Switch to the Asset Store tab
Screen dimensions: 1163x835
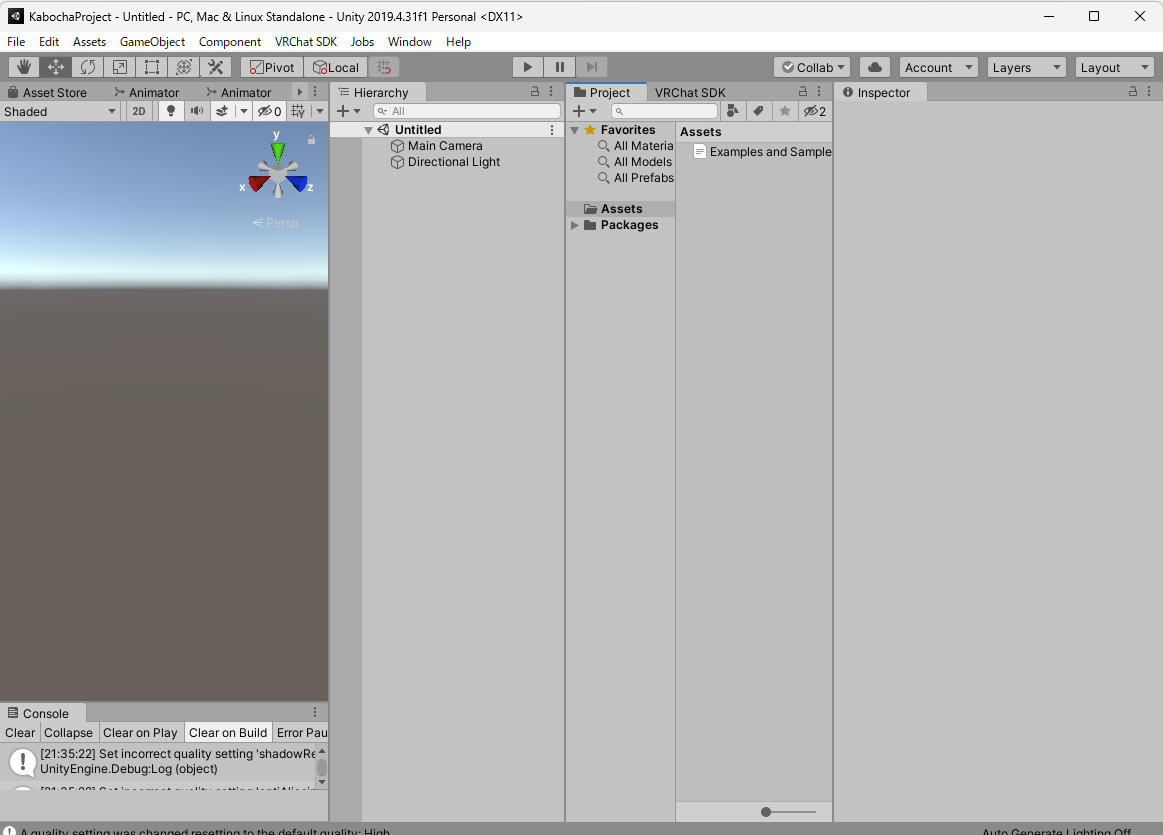click(x=47, y=93)
